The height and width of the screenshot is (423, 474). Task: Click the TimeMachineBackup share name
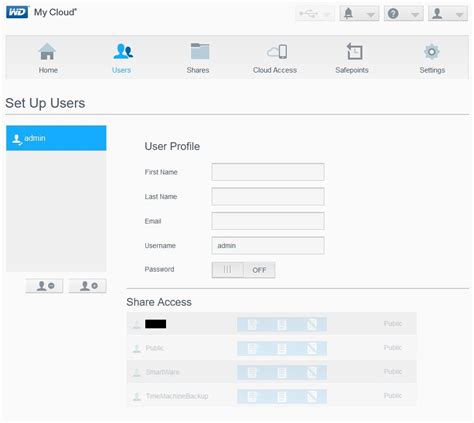[177, 396]
